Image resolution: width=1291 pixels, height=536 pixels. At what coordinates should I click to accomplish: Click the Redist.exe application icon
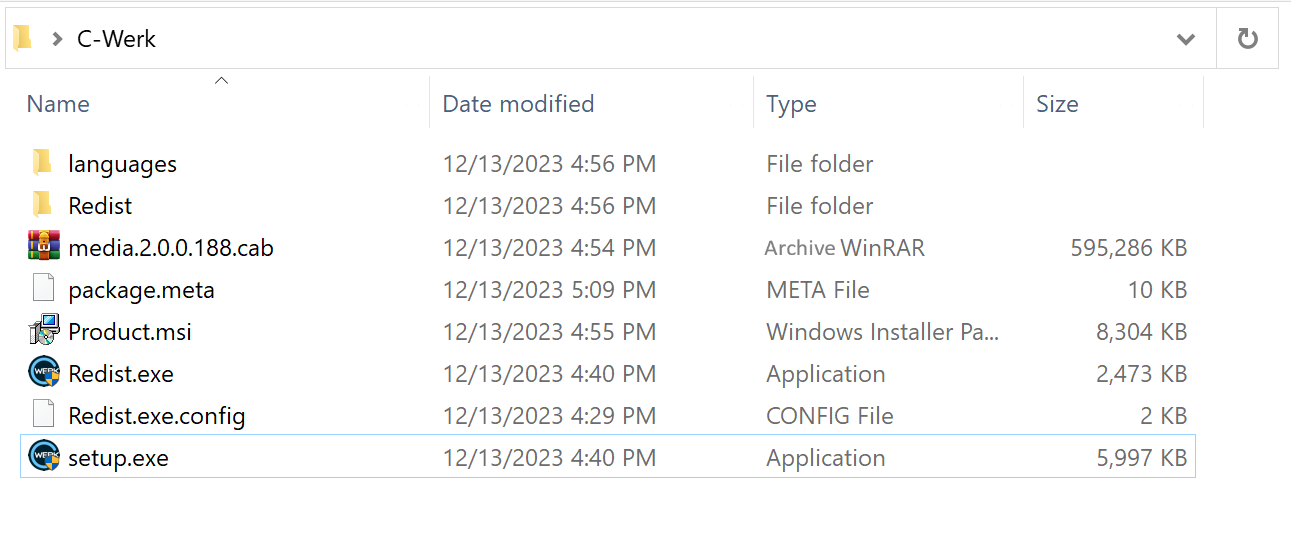click(x=43, y=373)
